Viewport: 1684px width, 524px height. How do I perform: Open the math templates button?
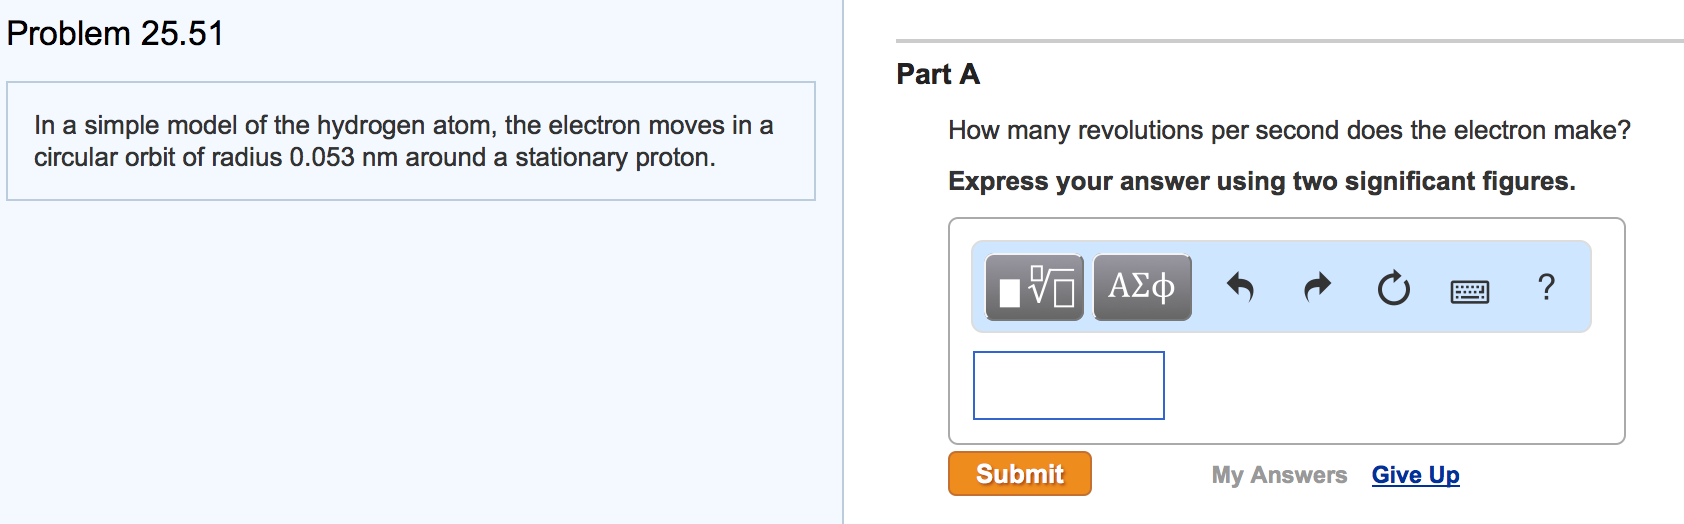1034,287
